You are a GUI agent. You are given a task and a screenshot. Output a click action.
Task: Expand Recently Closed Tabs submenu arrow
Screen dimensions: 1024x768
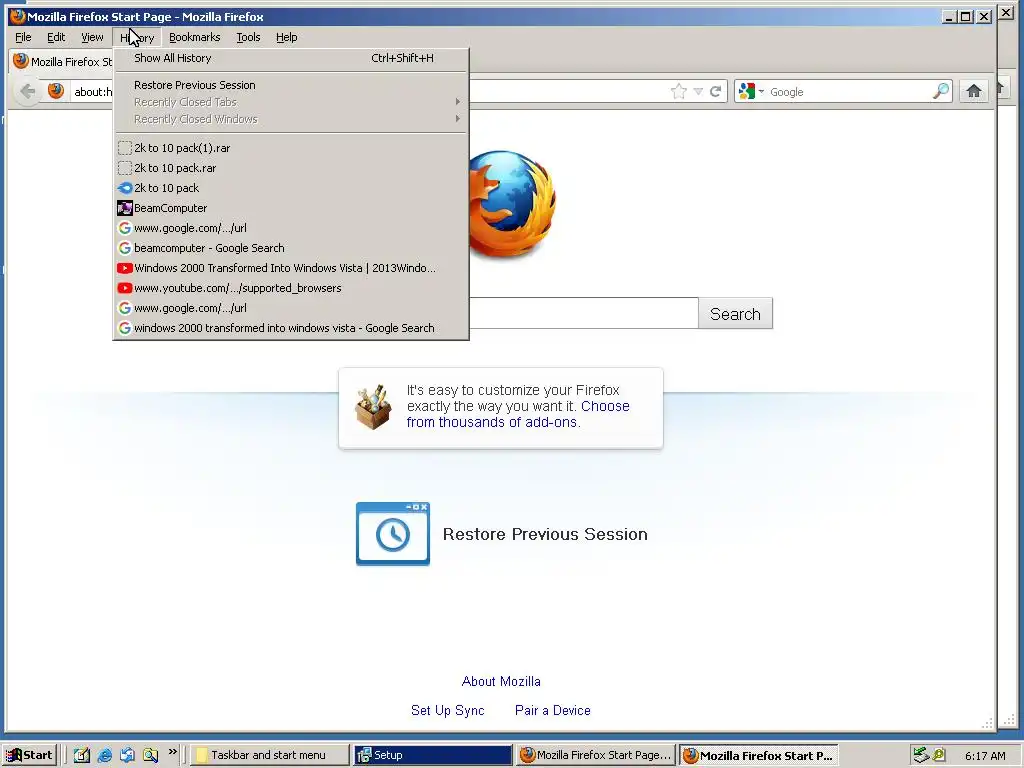click(458, 102)
